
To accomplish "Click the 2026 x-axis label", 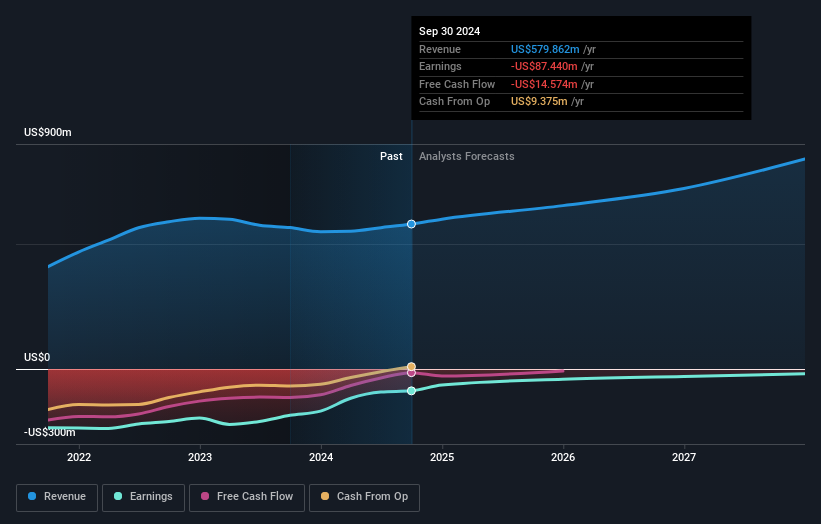I will pos(563,458).
